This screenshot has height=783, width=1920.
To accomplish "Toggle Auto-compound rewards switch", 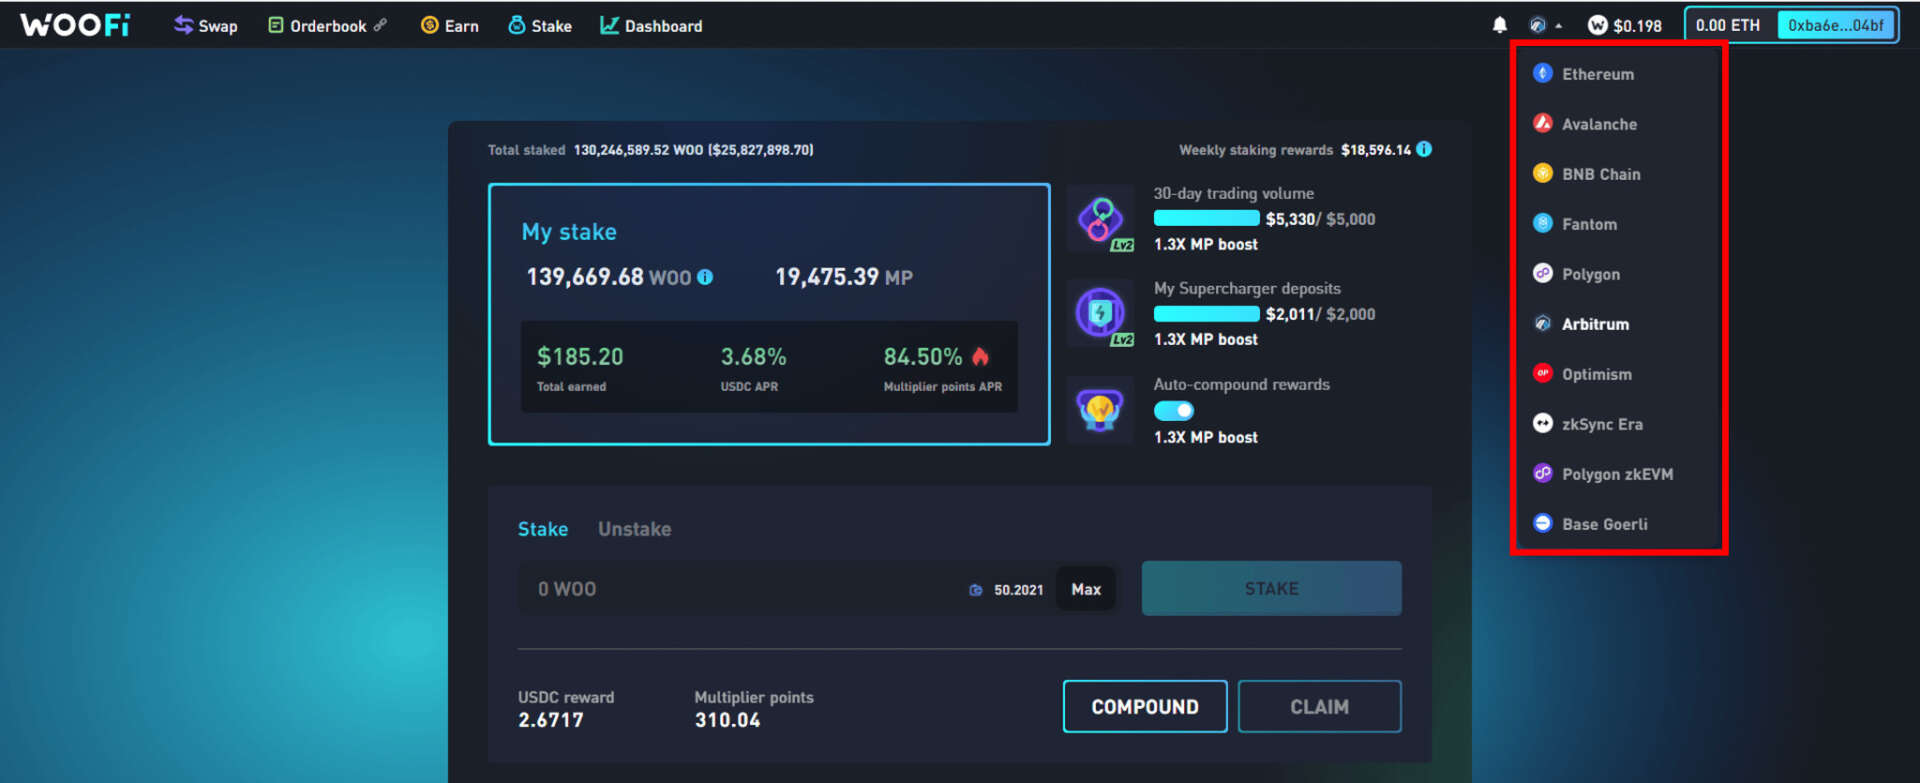I will click(1174, 410).
